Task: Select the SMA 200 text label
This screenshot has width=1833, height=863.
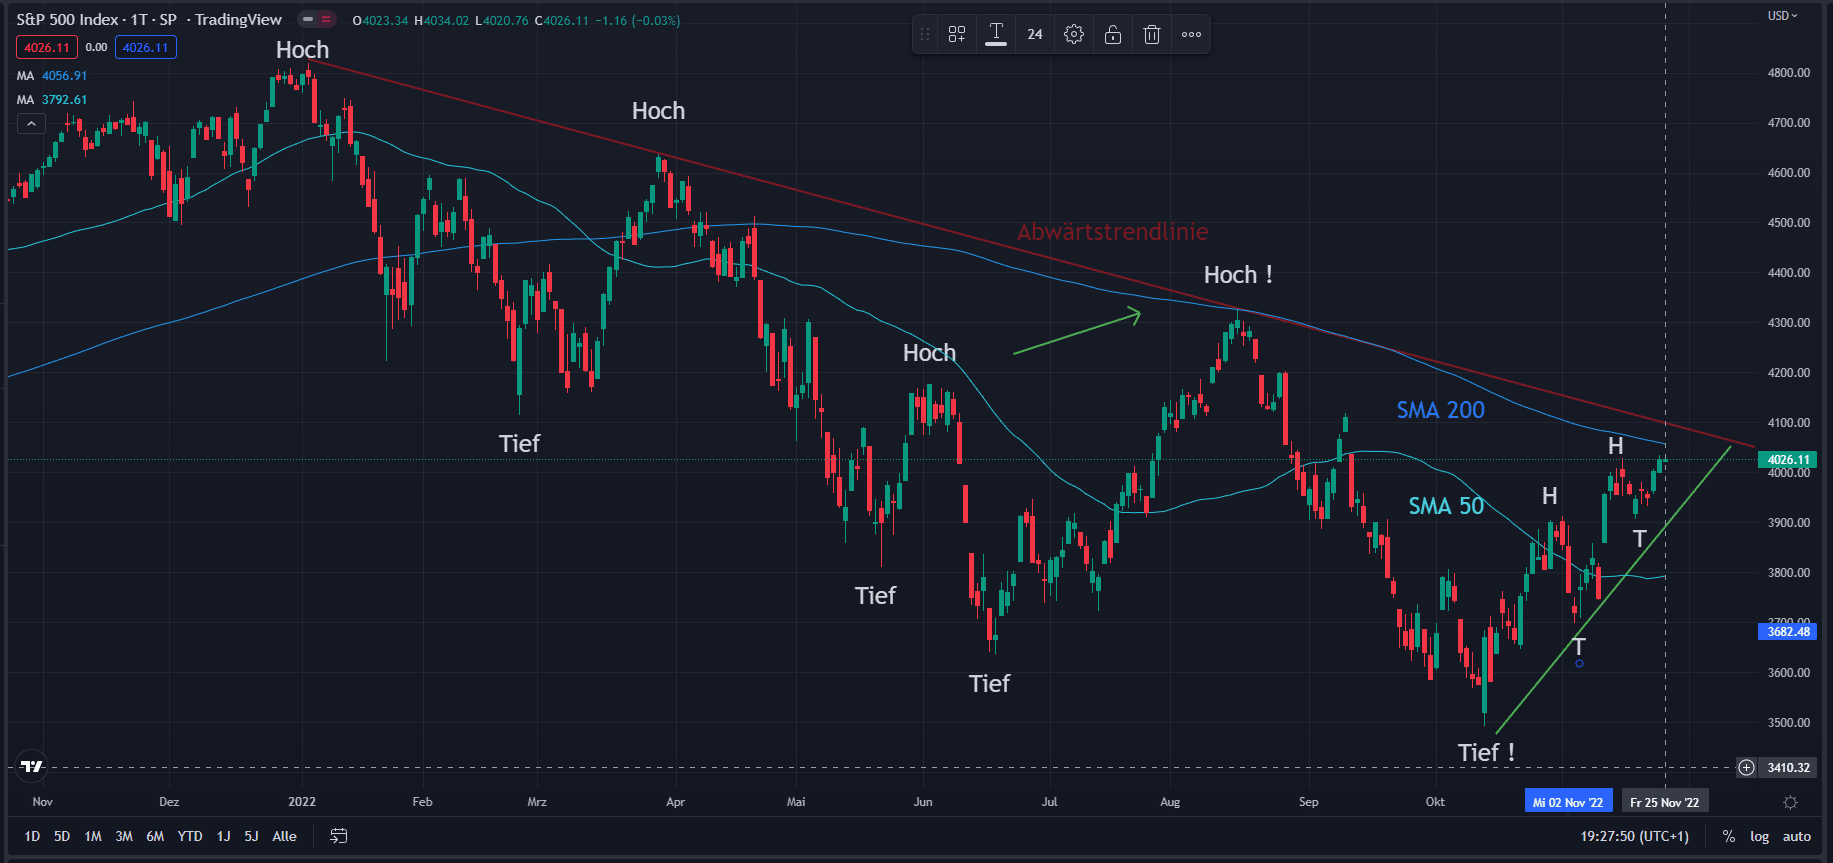Action: click(x=1440, y=410)
